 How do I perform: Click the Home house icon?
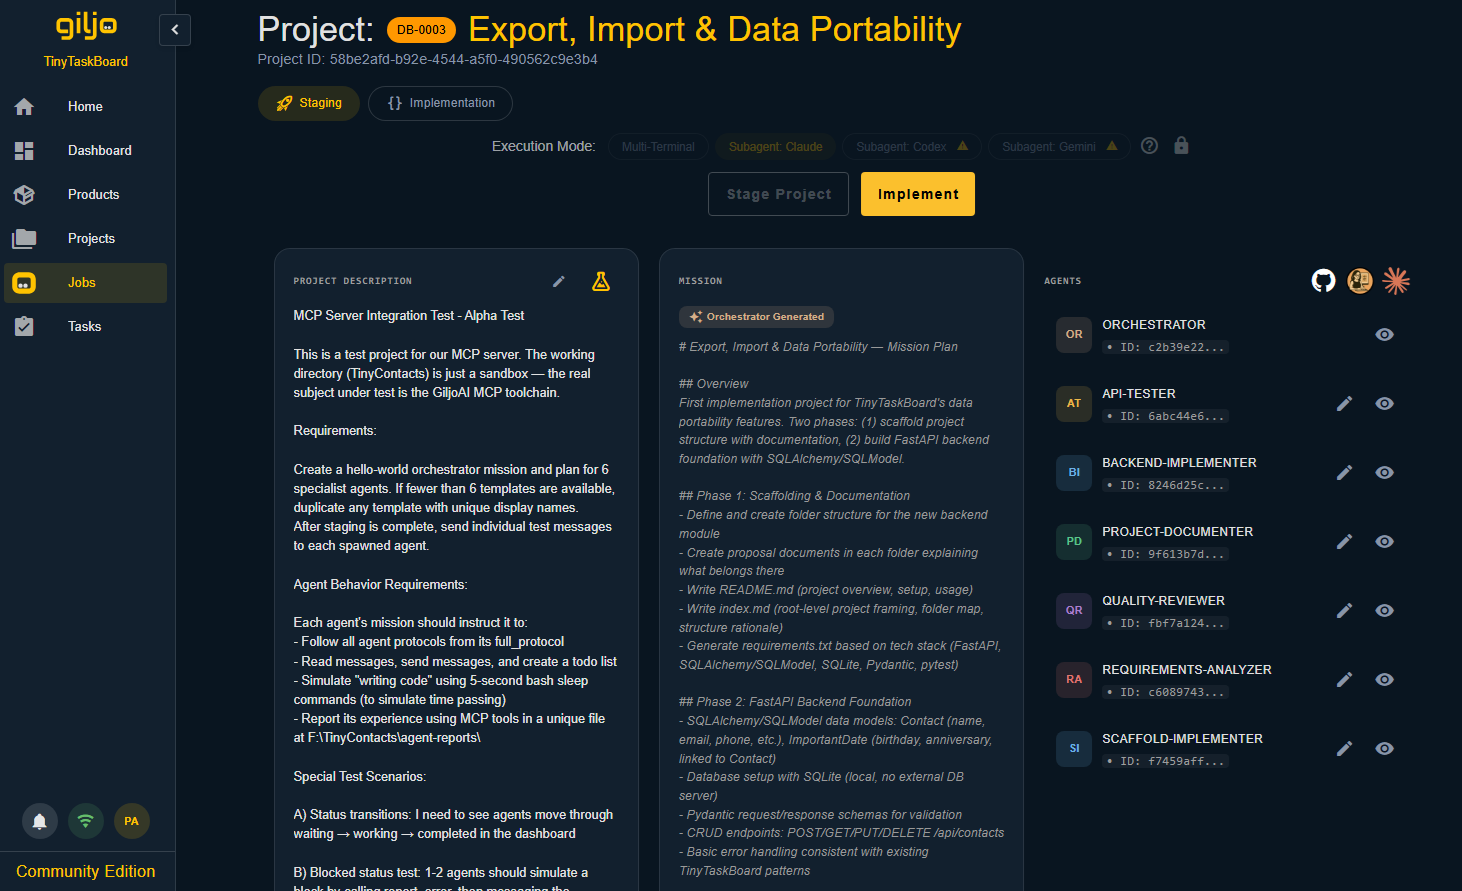coord(24,107)
